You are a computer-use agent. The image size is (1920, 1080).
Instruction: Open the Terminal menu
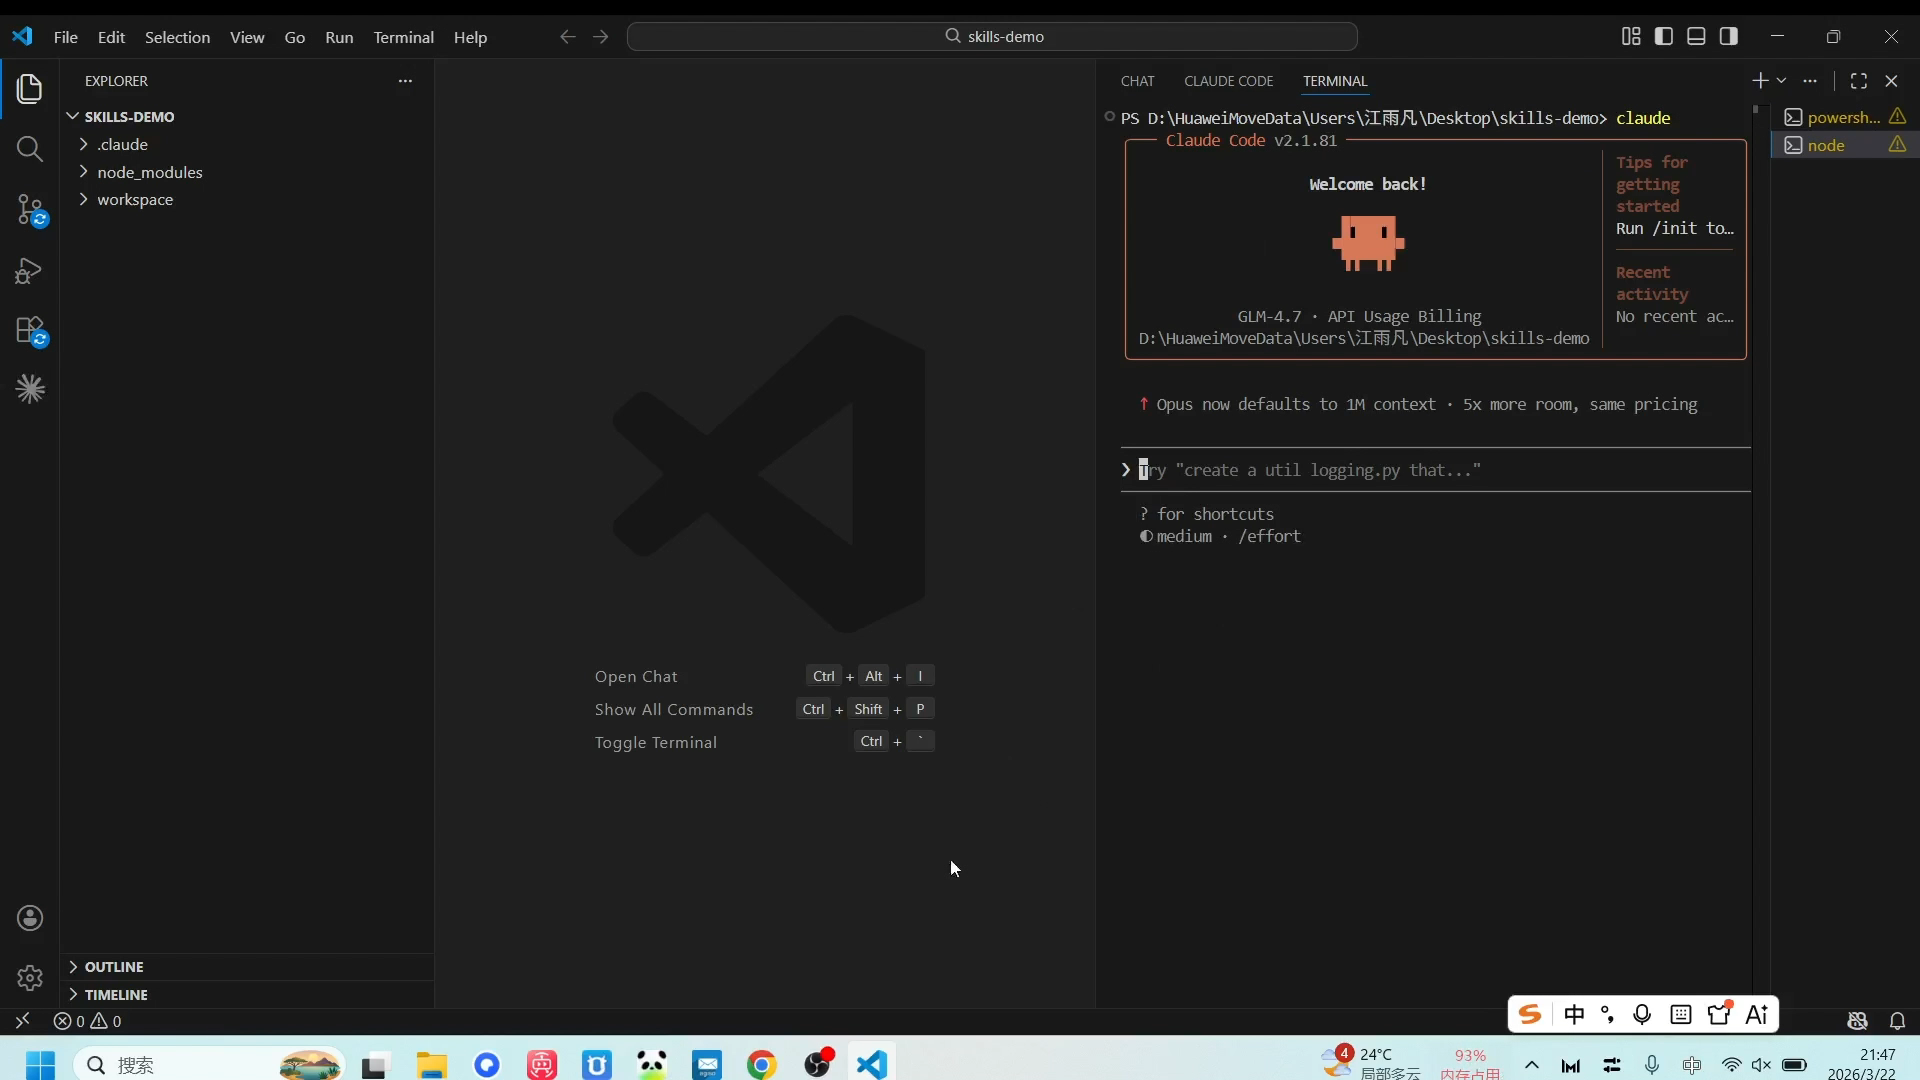[403, 37]
